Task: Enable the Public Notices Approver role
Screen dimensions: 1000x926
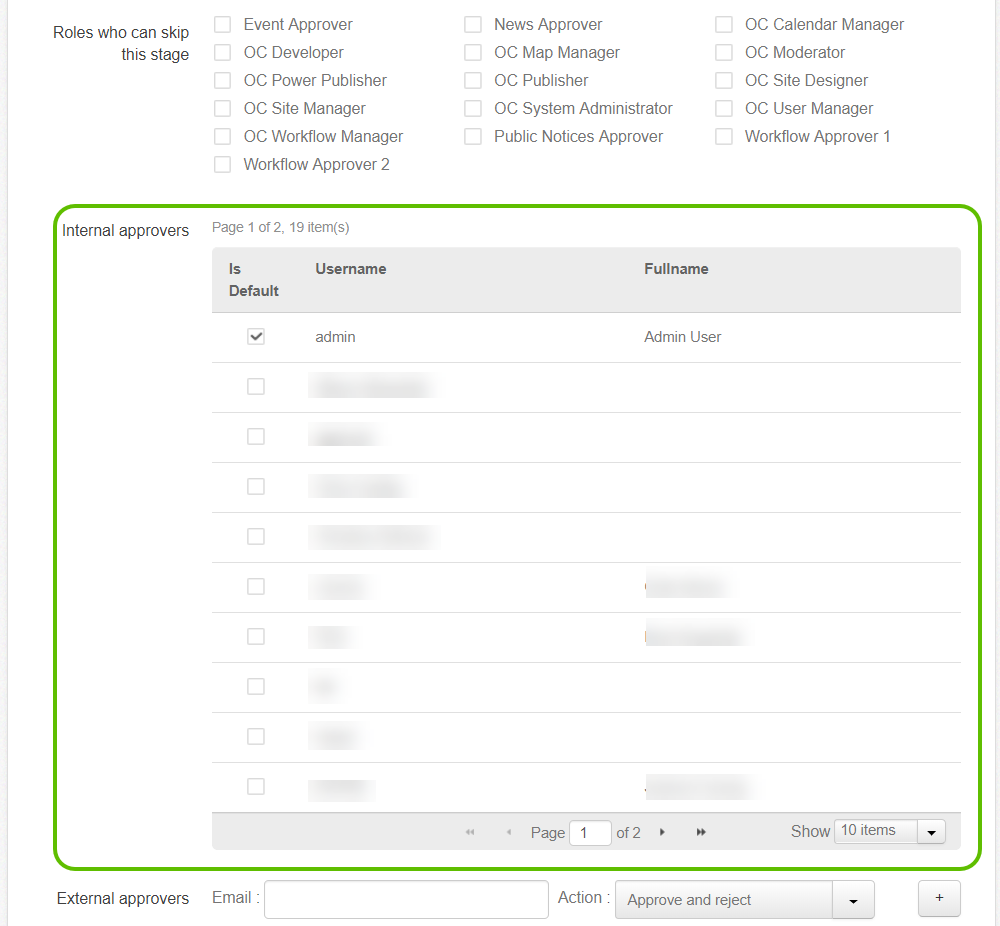Action: 473,136
